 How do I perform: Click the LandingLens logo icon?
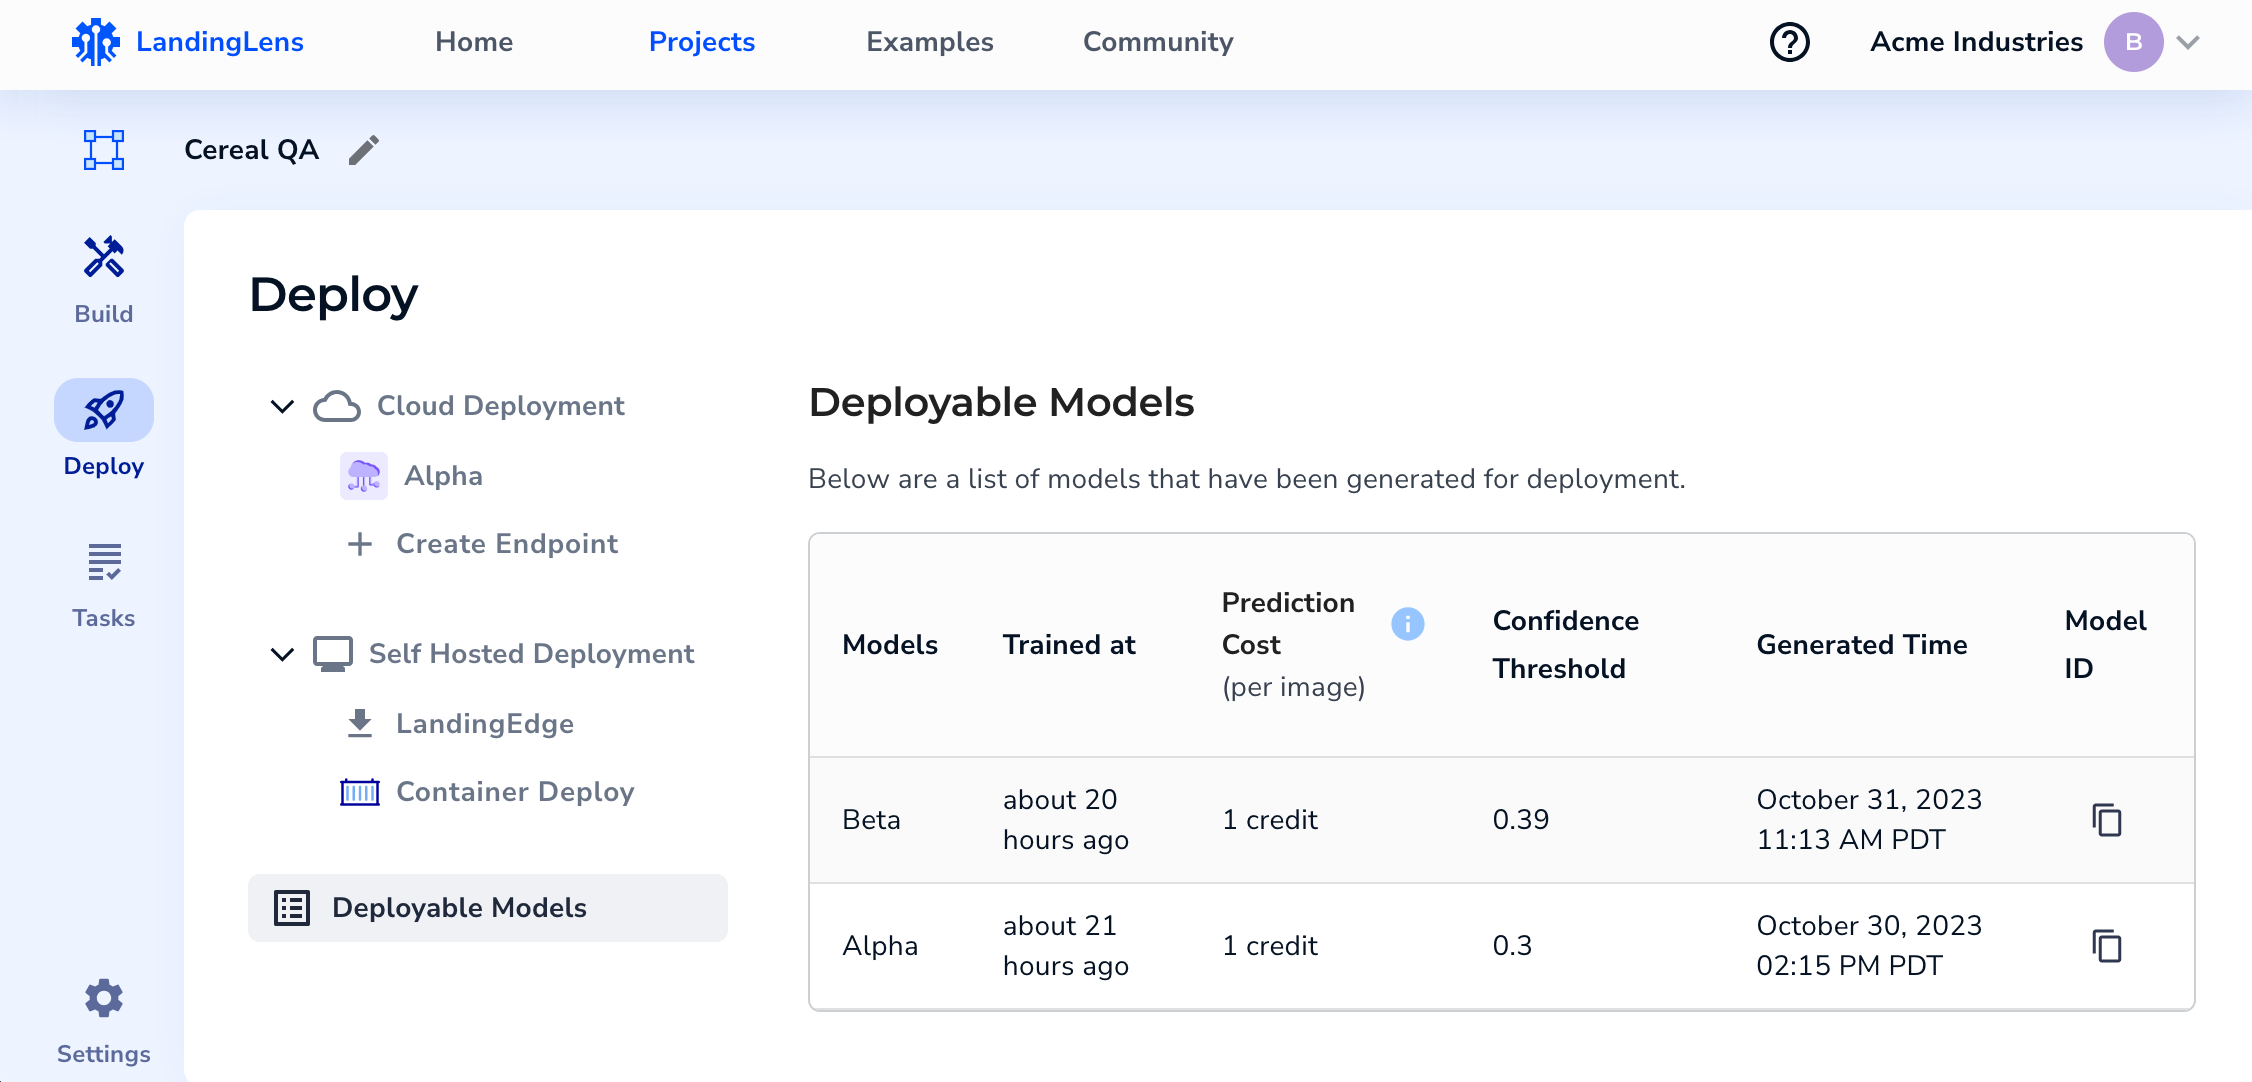96,42
